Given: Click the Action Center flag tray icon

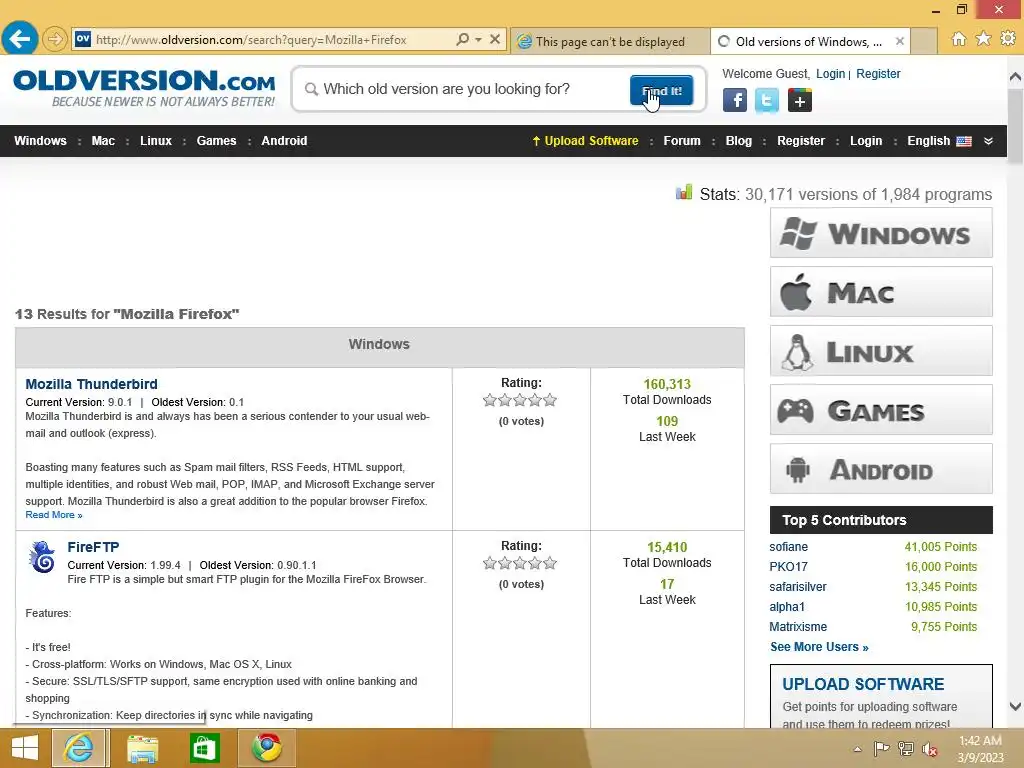Looking at the screenshot, I should pos(881,748).
